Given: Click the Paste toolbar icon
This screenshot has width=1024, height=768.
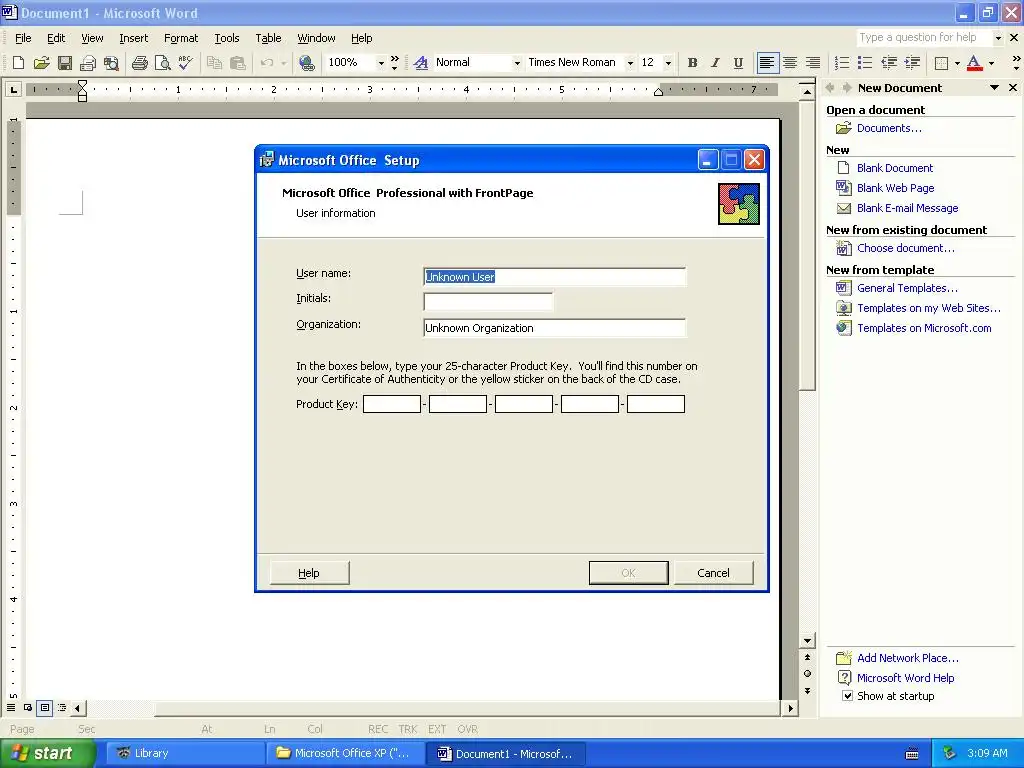Looking at the screenshot, I should [238, 63].
